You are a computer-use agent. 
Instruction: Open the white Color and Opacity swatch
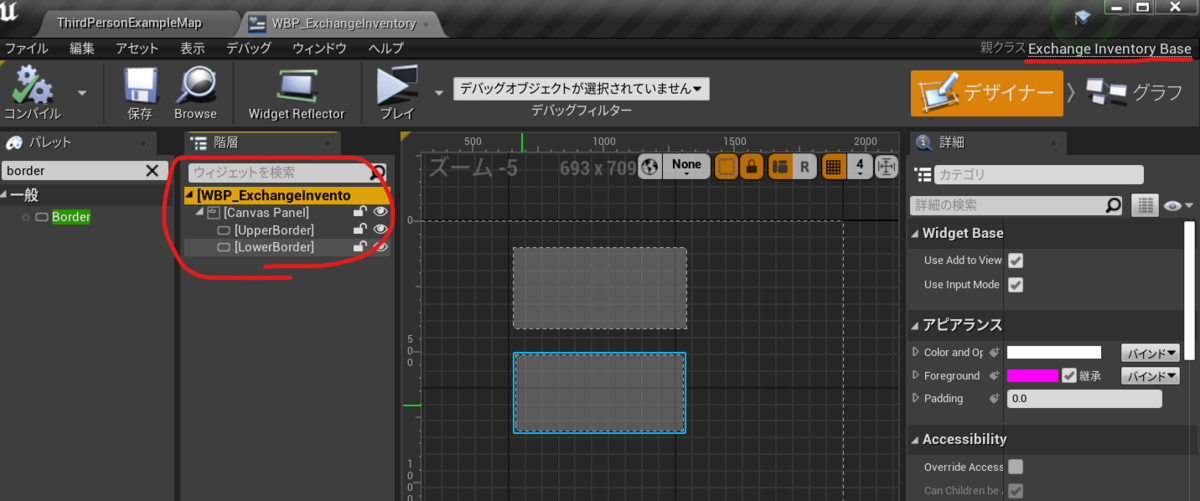pyautogui.click(x=1054, y=352)
